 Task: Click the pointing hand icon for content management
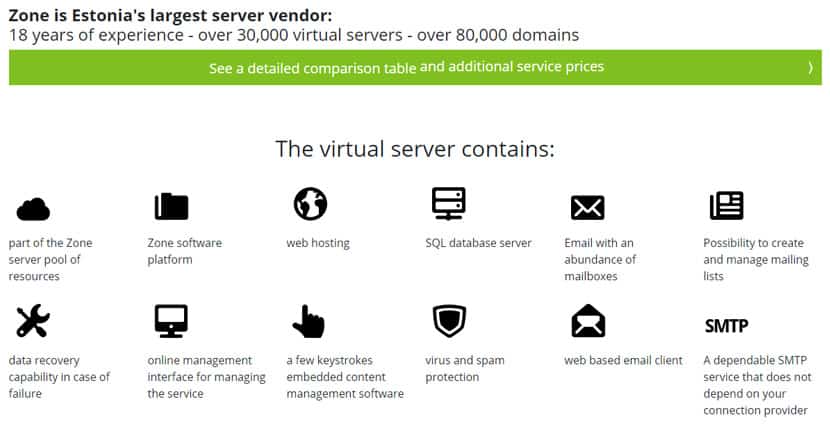click(x=309, y=321)
